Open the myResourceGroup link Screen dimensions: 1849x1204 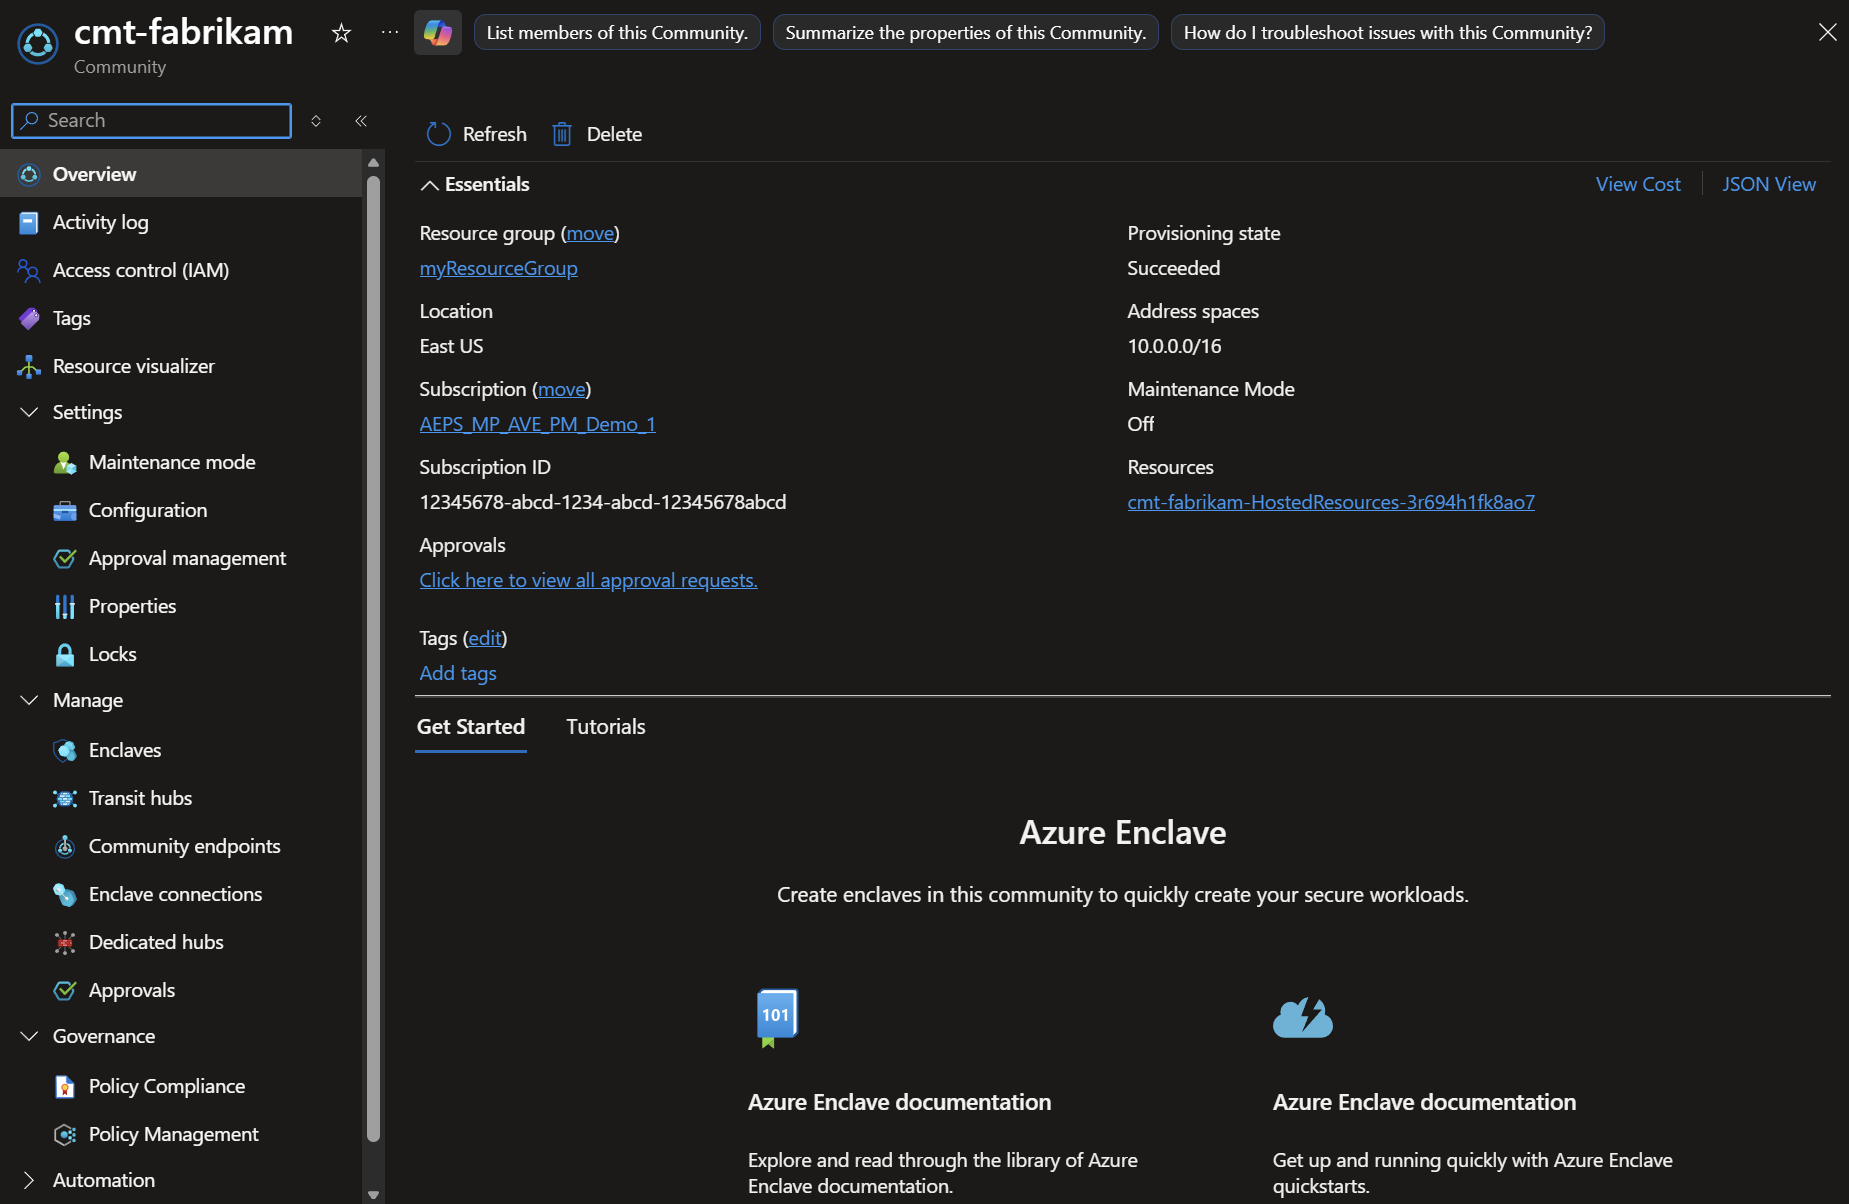coord(499,268)
